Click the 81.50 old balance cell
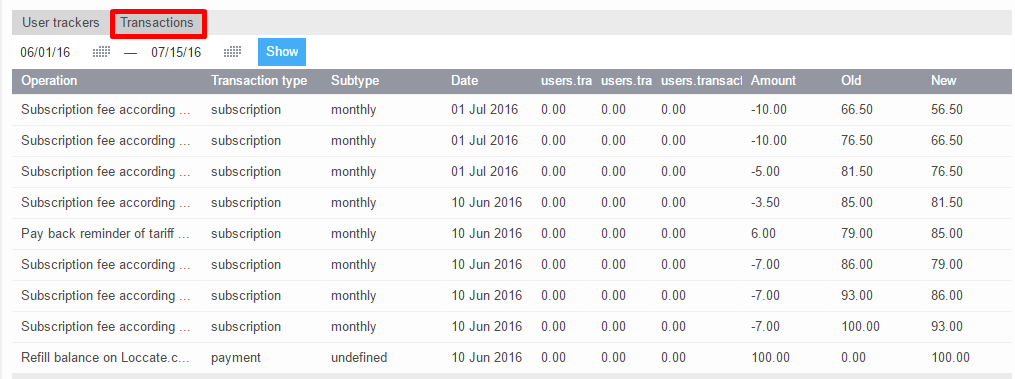This screenshot has width=1015, height=379. coord(857,172)
